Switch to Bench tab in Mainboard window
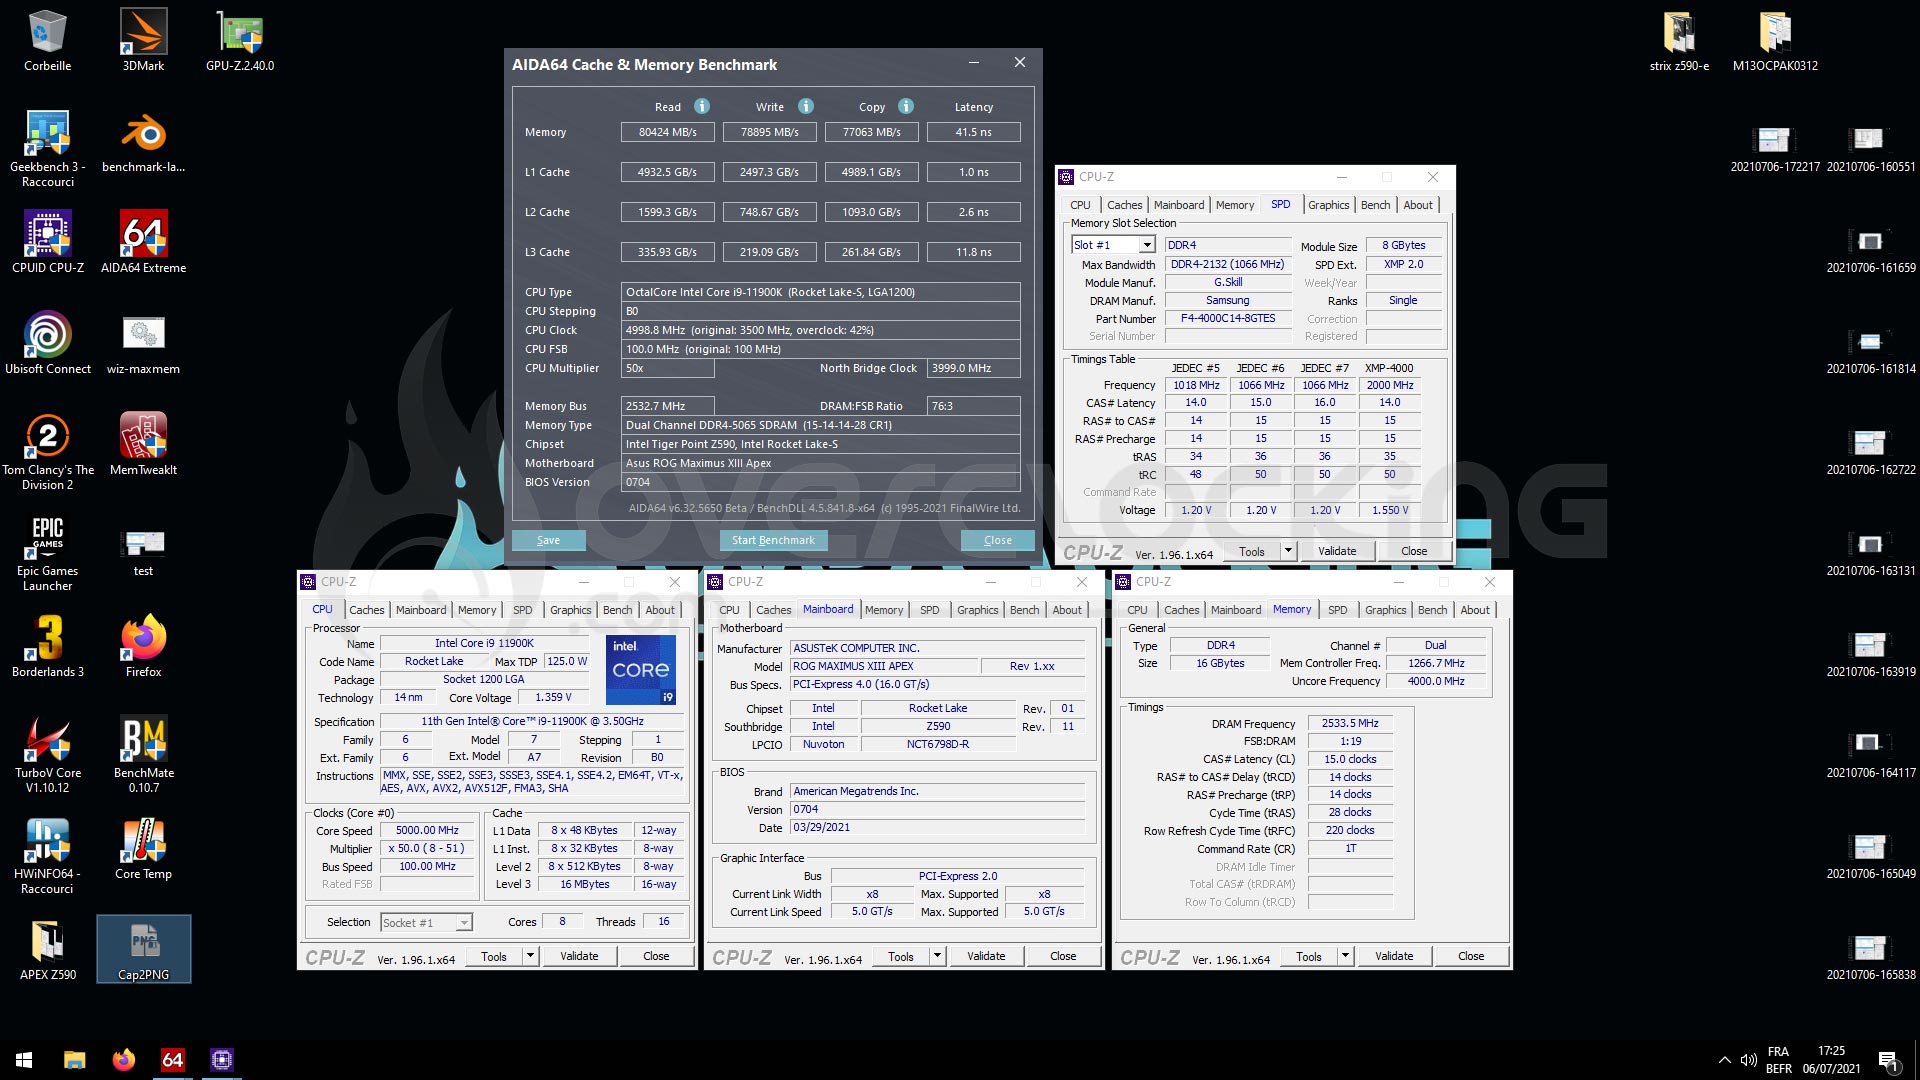This screenshot has height=1080, width=1920. [x=1024, y=610]
